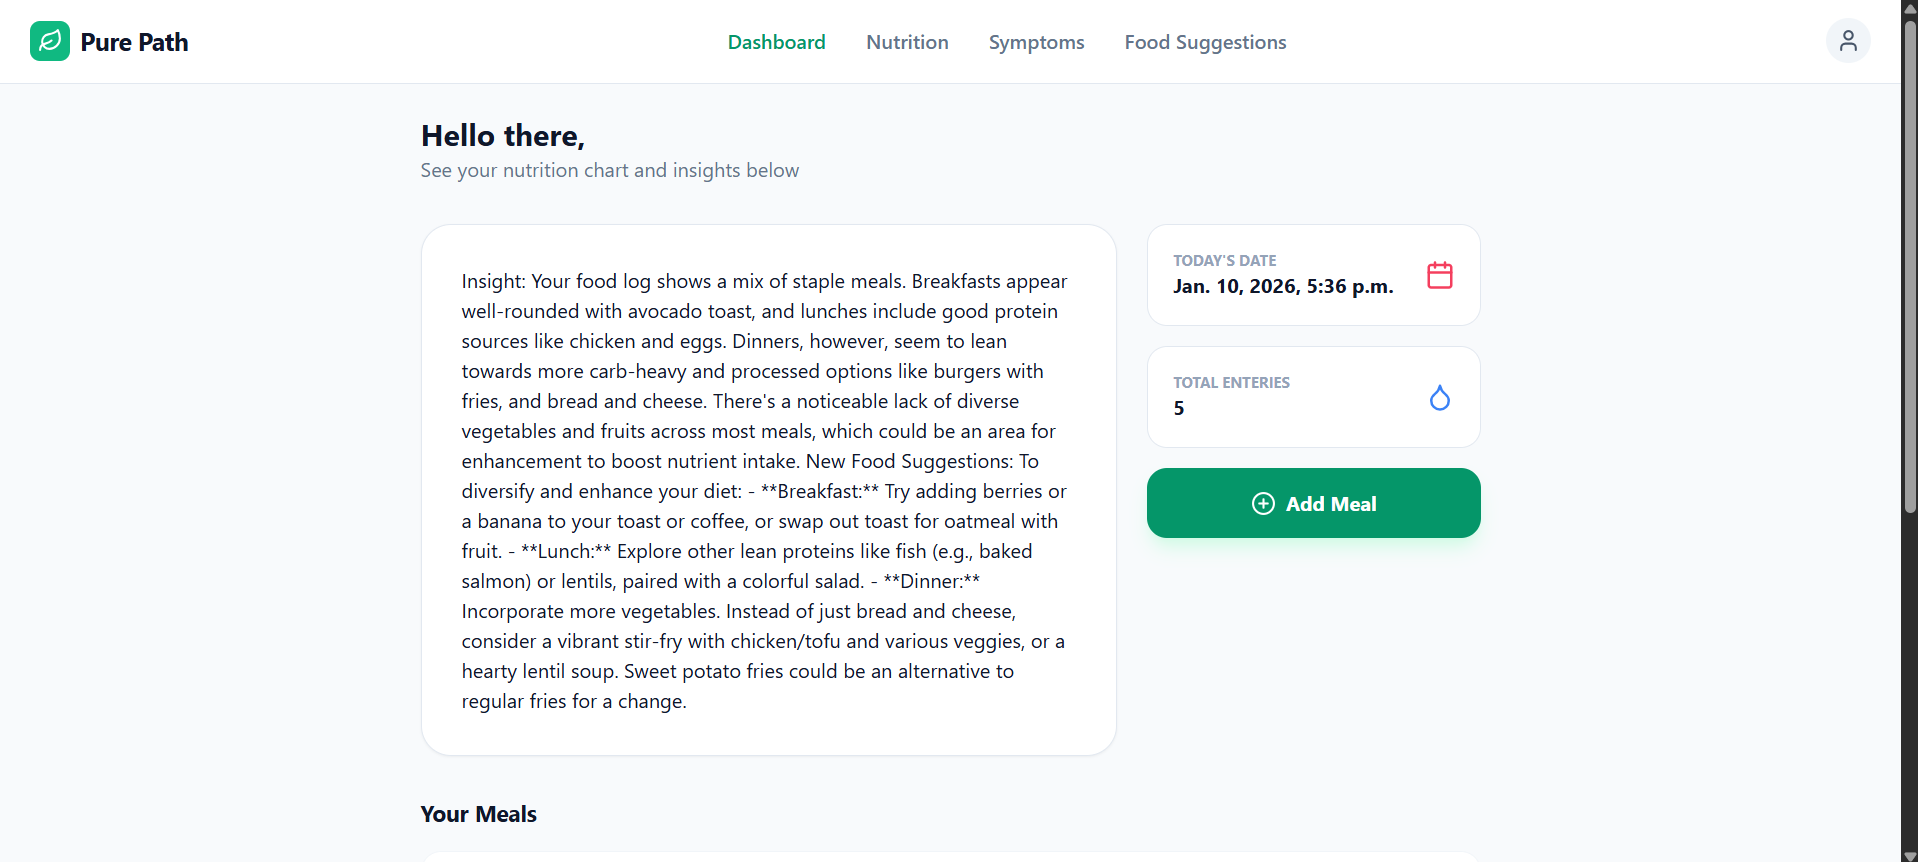Click the blue water droplet icon
Viewport: 1918px width, 862px height.
point(1439,398)
